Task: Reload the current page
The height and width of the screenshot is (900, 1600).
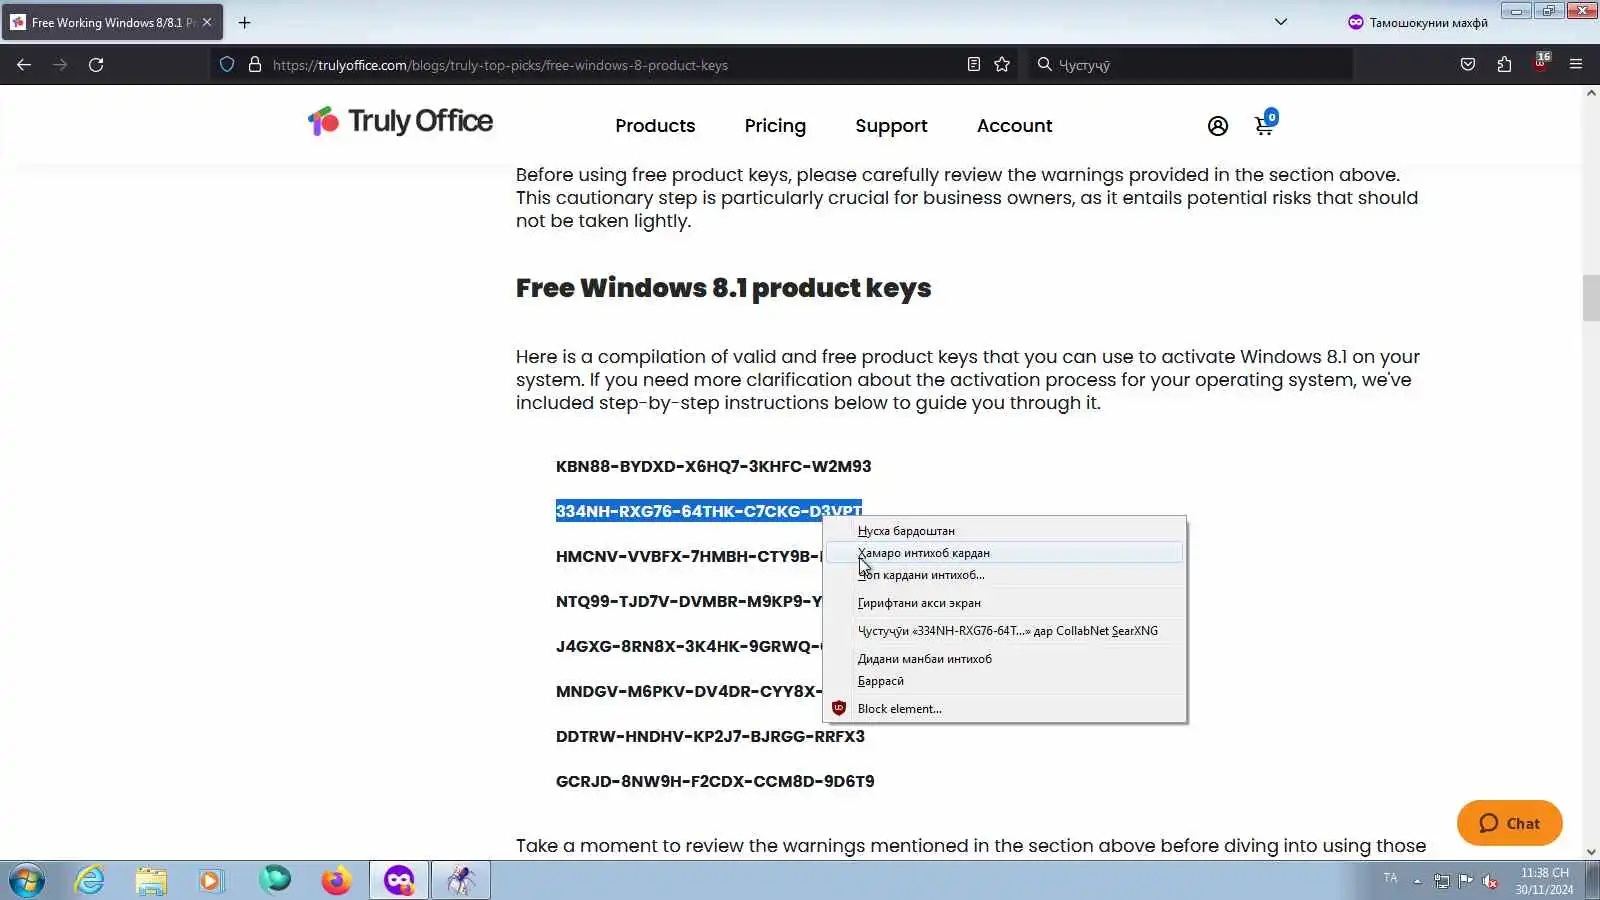Action: [x=96, y=65]
